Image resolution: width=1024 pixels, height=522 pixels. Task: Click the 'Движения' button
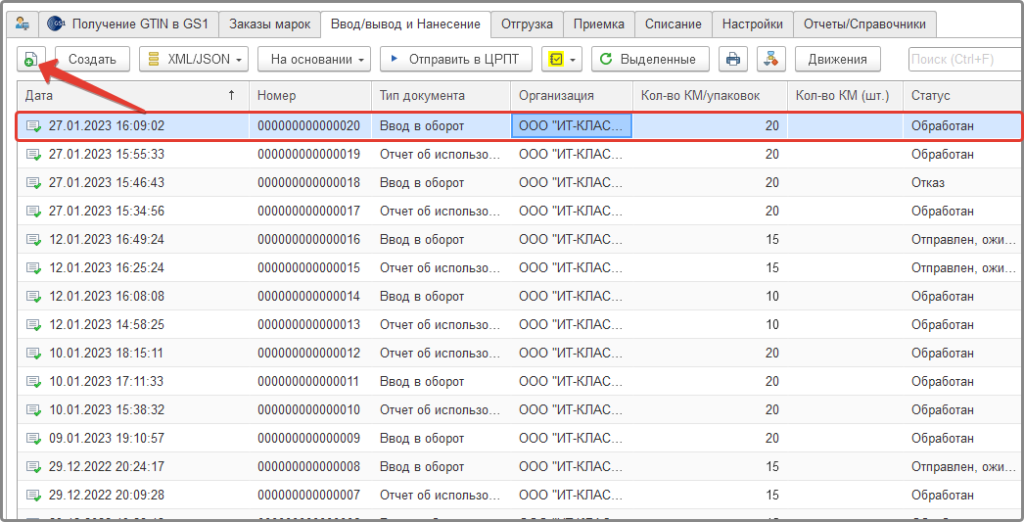837,59
